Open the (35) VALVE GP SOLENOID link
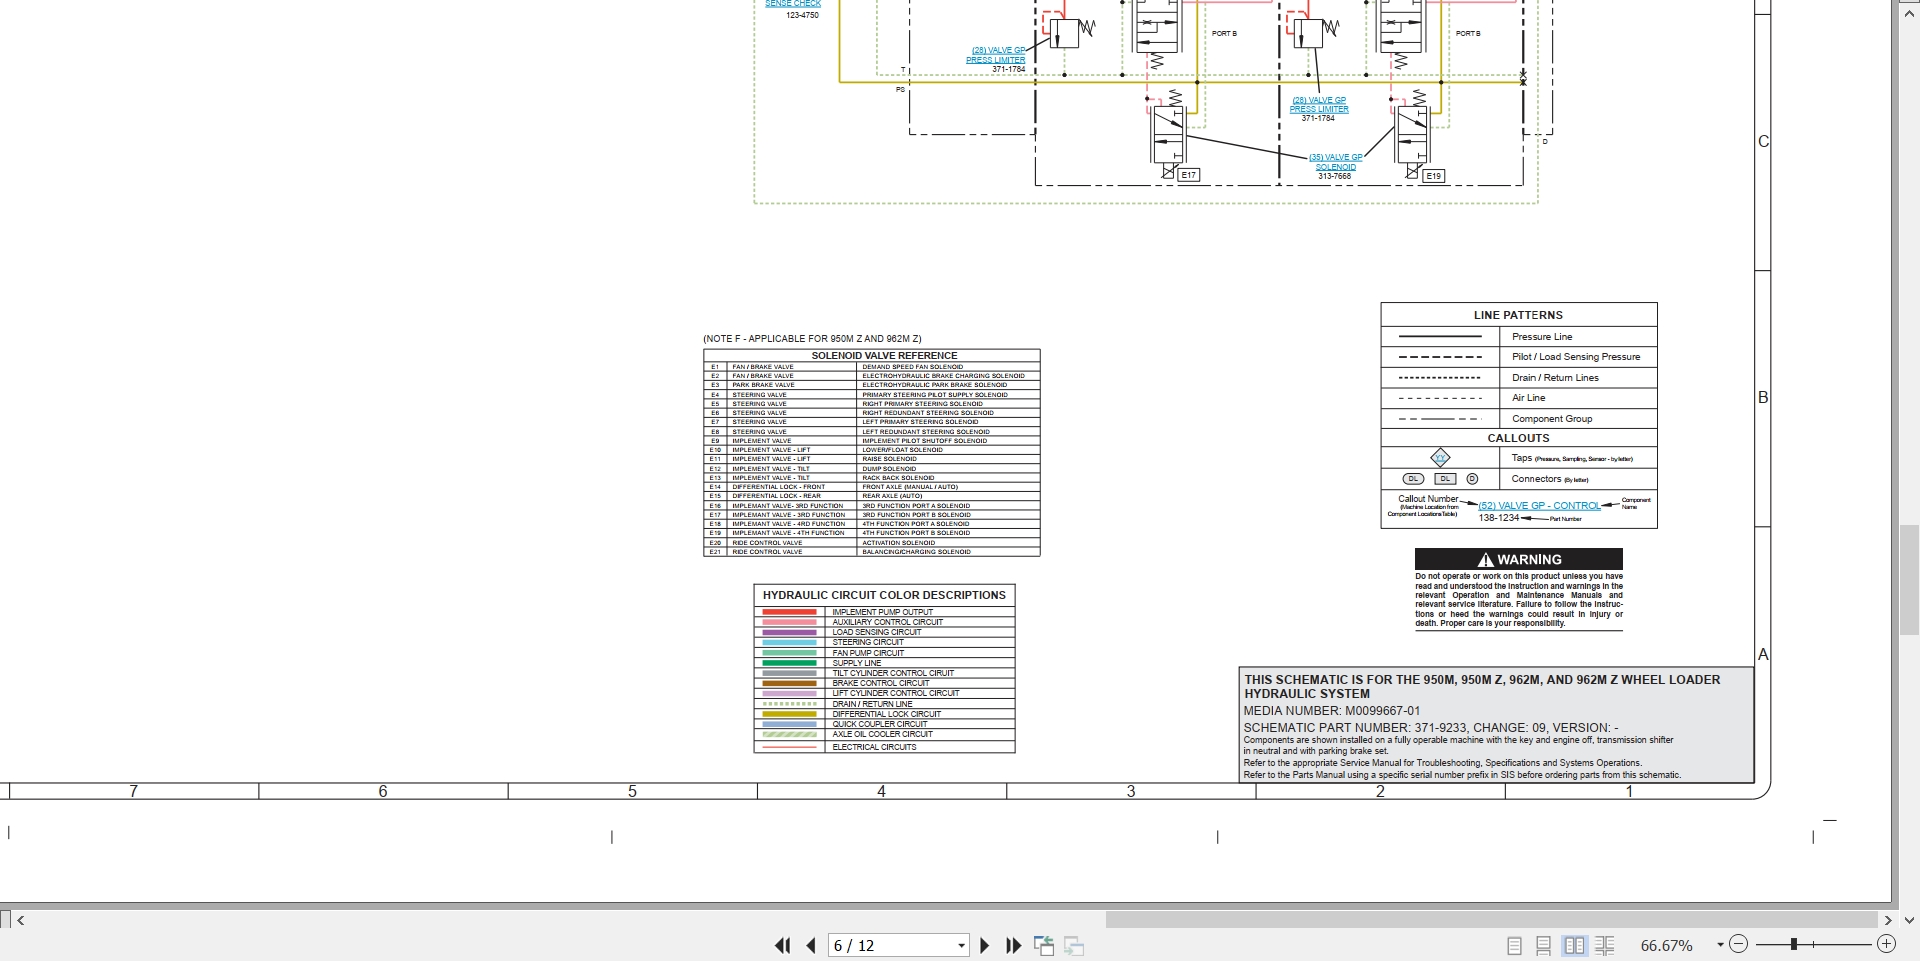The height and width of the screenshot is (961, 1920). (x=1336, y=162)
